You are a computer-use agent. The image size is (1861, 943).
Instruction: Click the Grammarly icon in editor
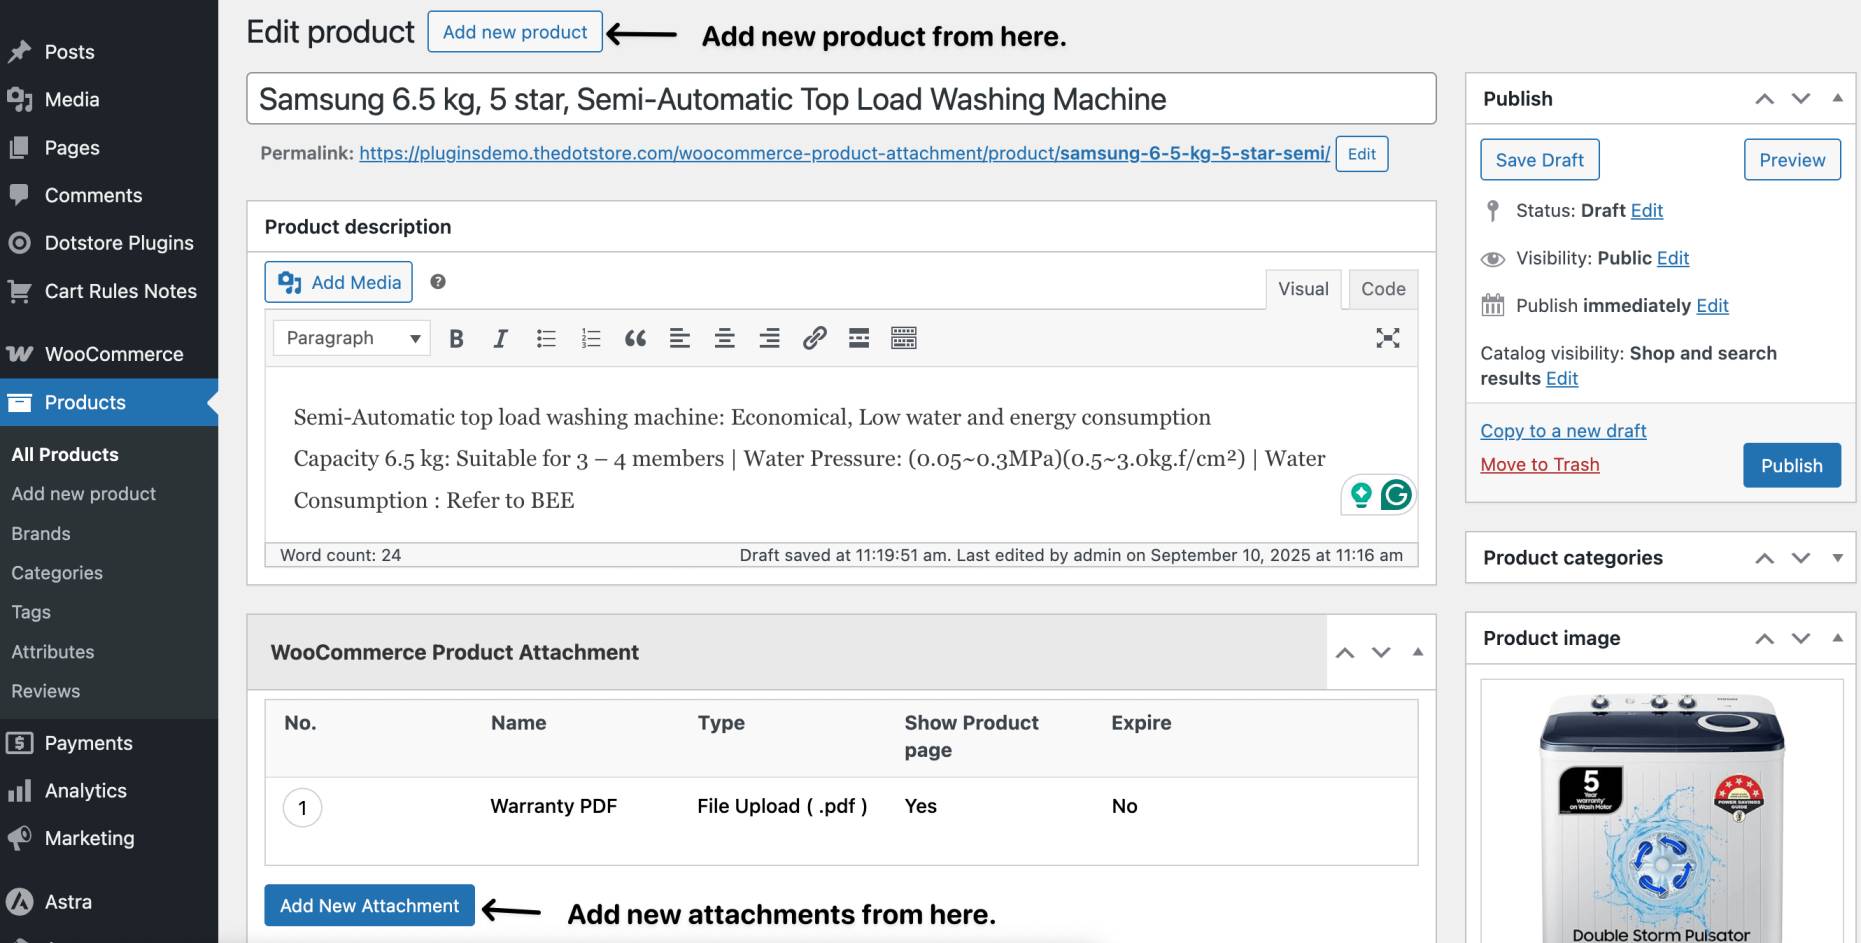(1396, 494)
